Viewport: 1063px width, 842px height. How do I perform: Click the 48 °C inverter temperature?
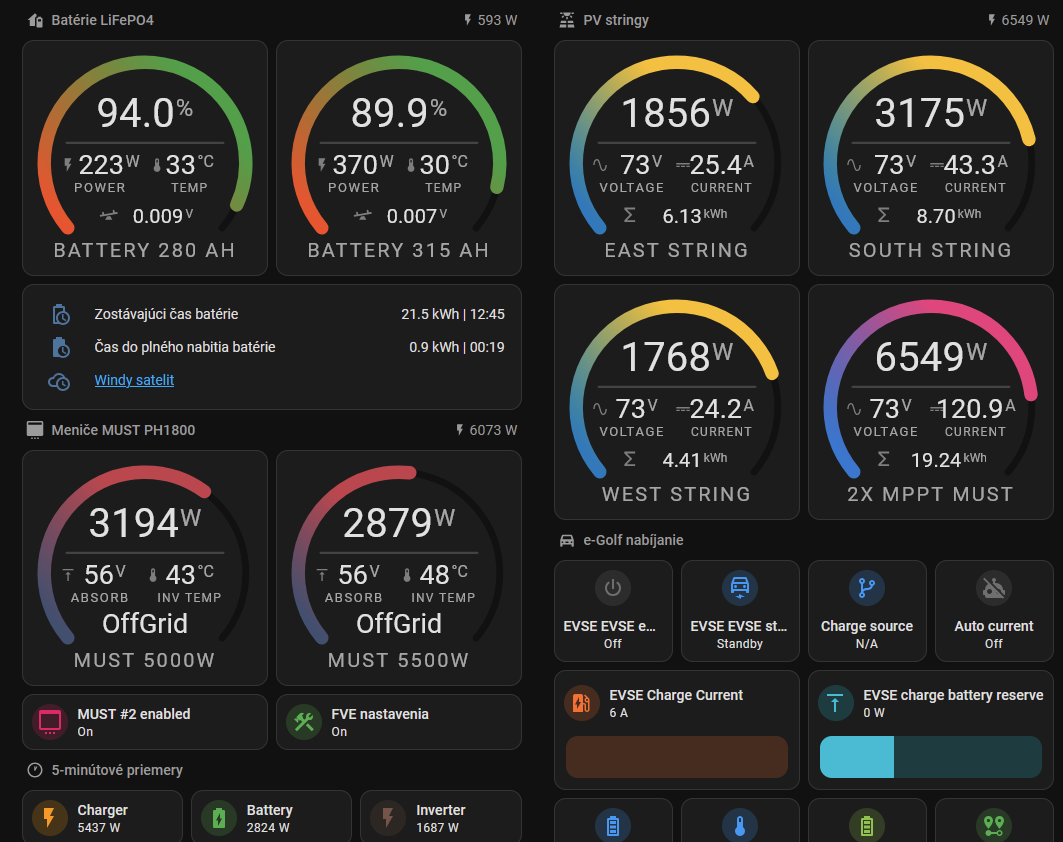click(x=443, y=574)
